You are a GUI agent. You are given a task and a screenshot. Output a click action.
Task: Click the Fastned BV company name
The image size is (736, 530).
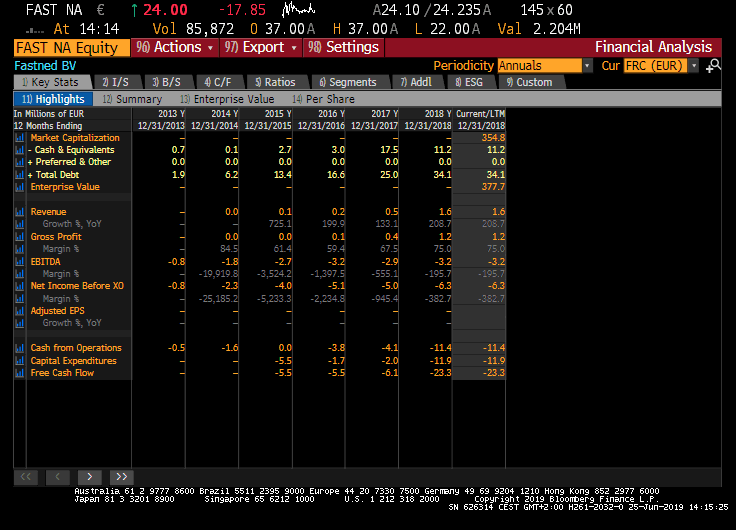(x=45, y=66)
